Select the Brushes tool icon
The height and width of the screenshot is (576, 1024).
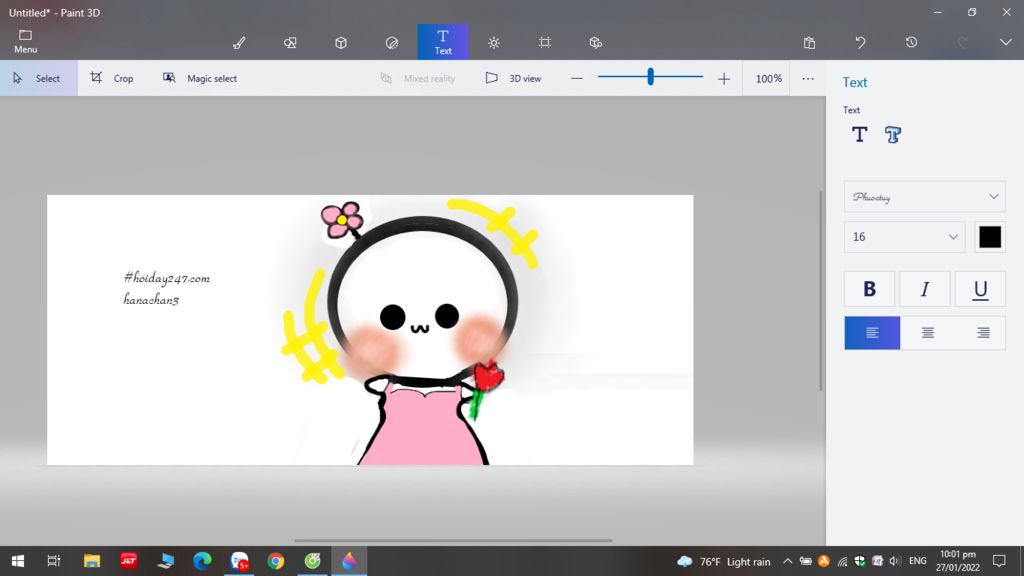(239, 43)
